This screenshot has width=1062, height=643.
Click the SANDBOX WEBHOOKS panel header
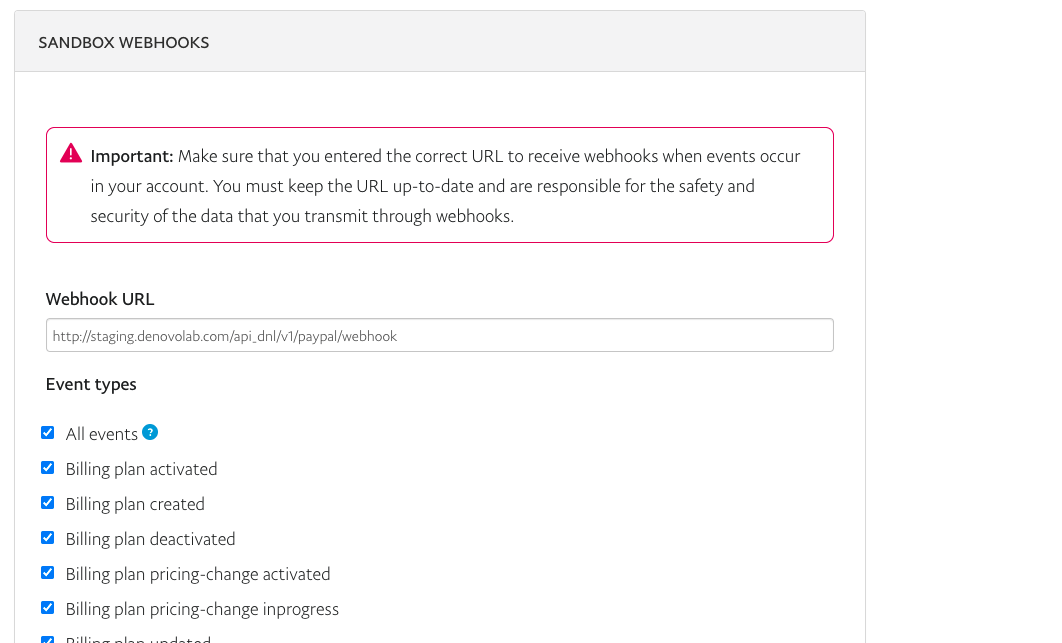click(440, 42)
